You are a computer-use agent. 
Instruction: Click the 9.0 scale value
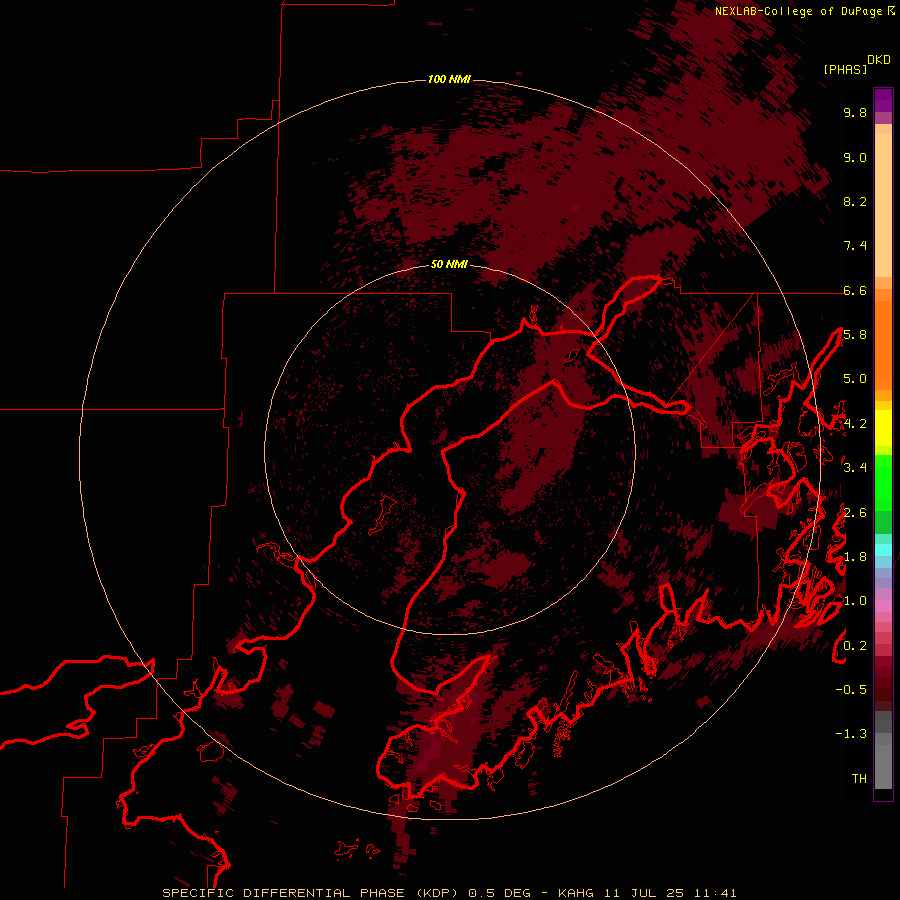click(x=855, y=157)
